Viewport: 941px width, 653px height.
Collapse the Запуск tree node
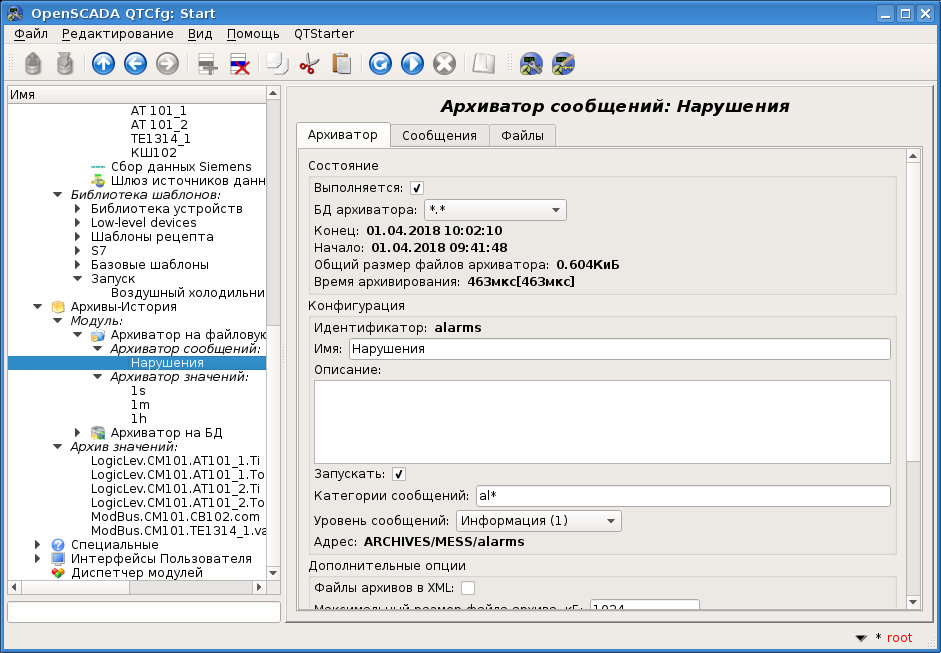pos(77,278)
